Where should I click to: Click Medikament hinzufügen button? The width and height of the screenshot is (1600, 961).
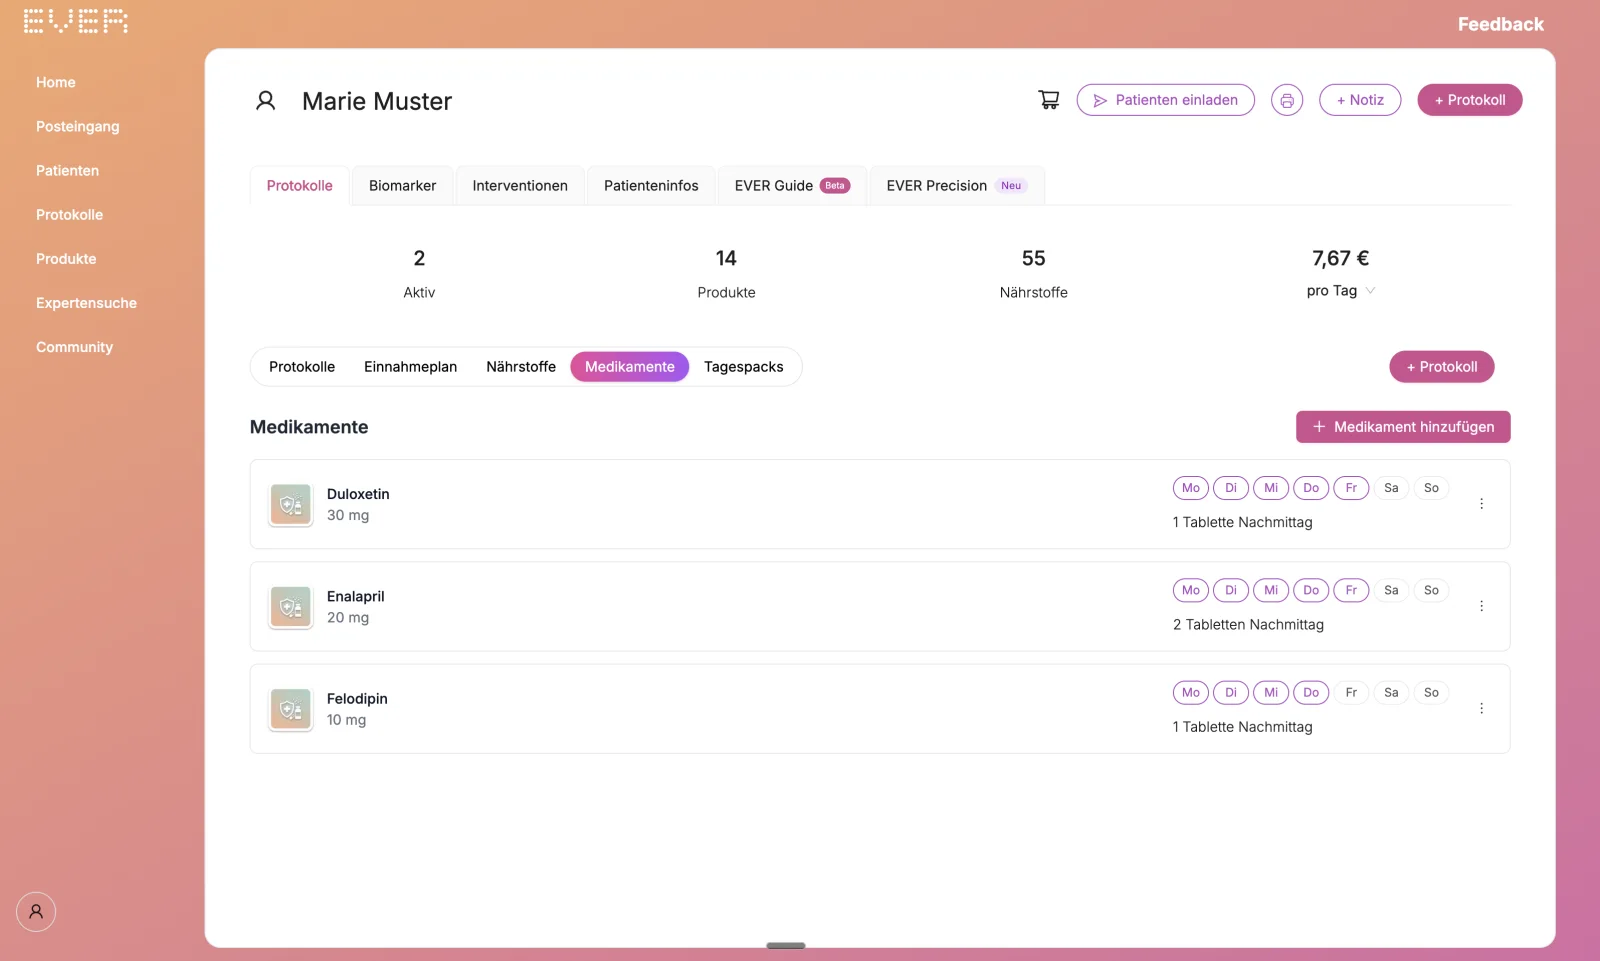click(1403, 427)
